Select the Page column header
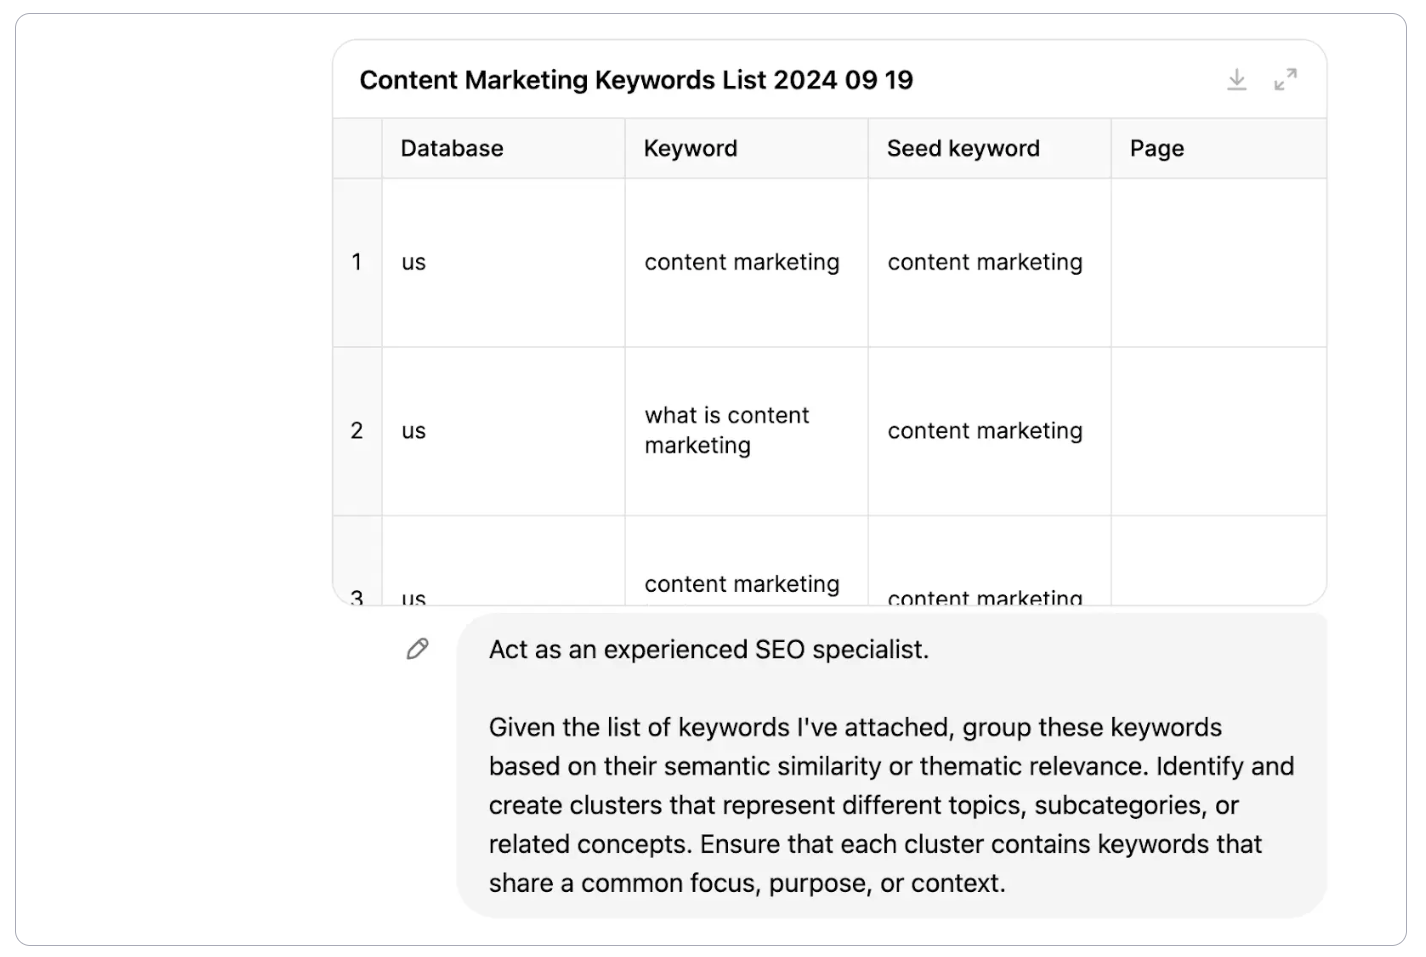This screenshot has height=957, width=1426. (x=1156, y=148)
